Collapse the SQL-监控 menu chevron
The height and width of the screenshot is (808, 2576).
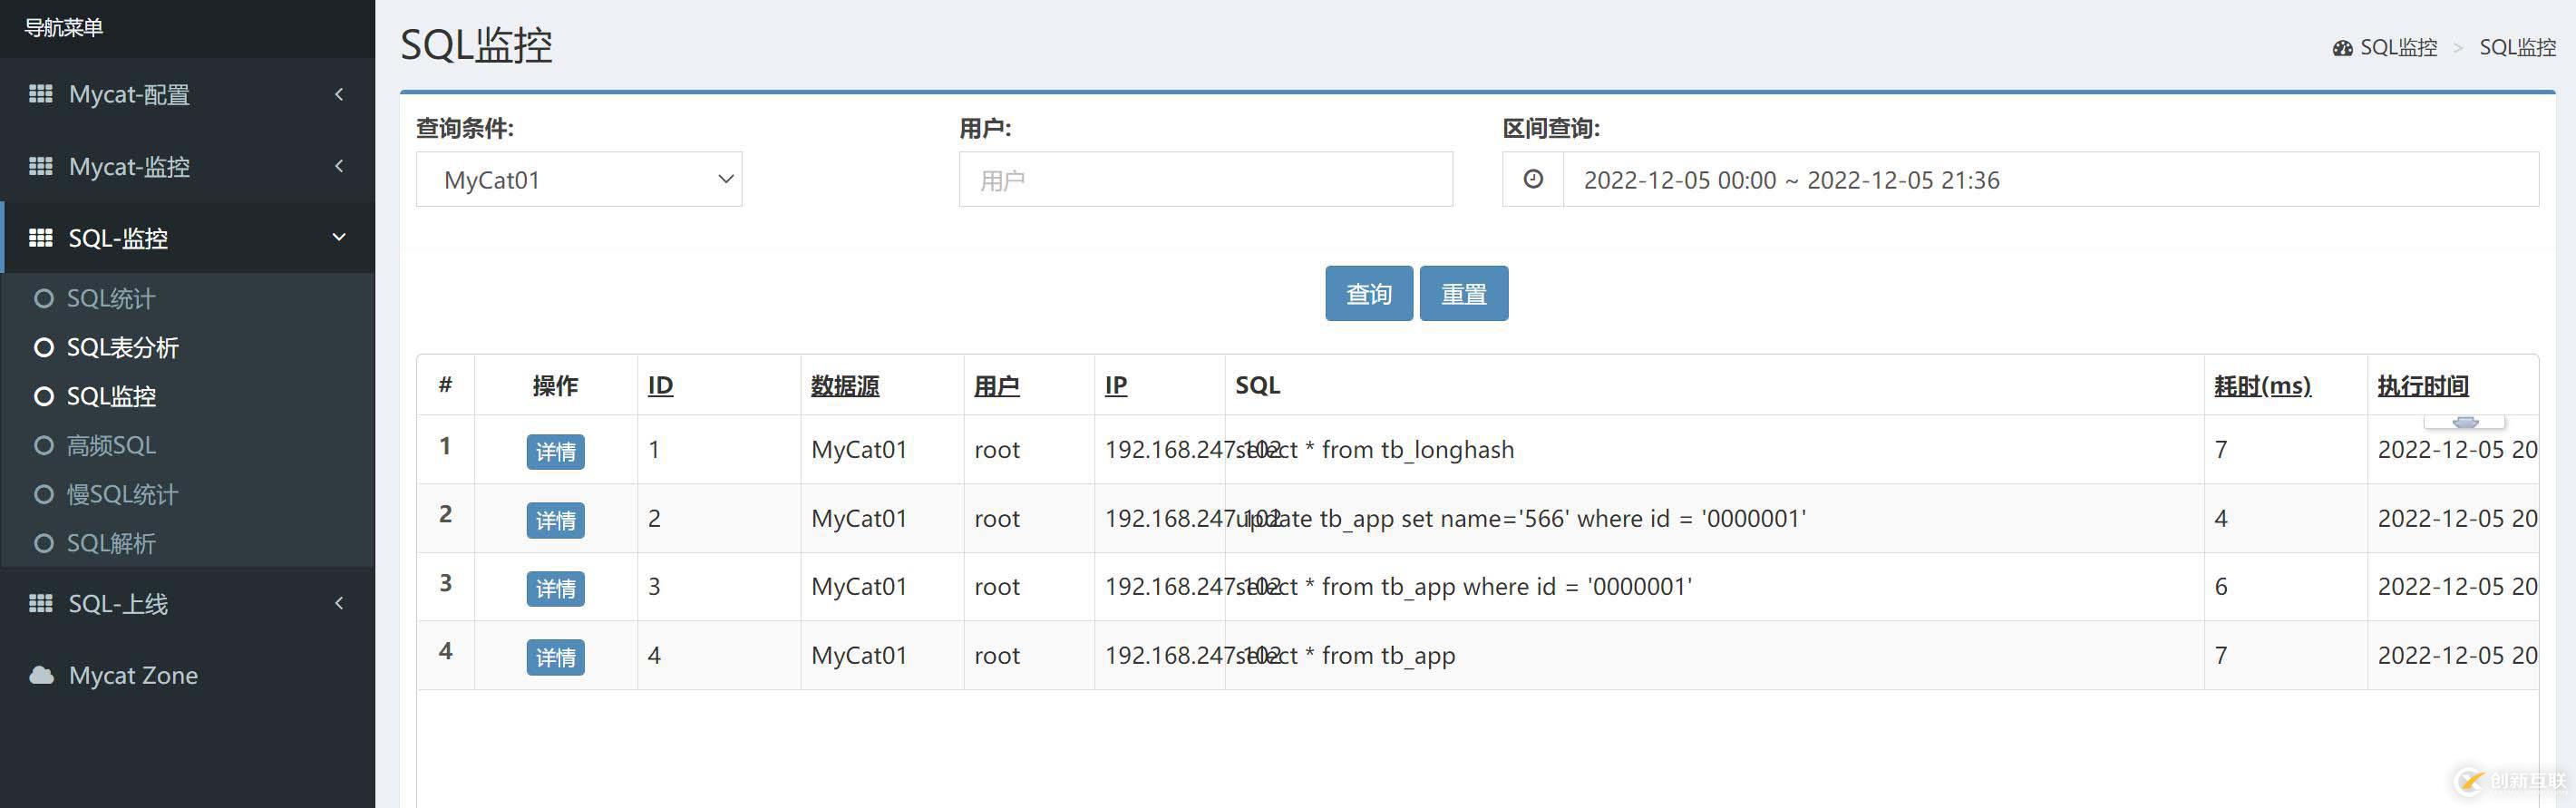339,237
